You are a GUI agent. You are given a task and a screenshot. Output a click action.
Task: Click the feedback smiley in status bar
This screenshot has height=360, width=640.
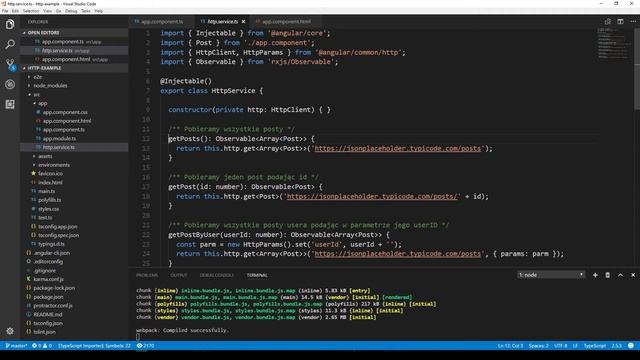tap(631, 346)
